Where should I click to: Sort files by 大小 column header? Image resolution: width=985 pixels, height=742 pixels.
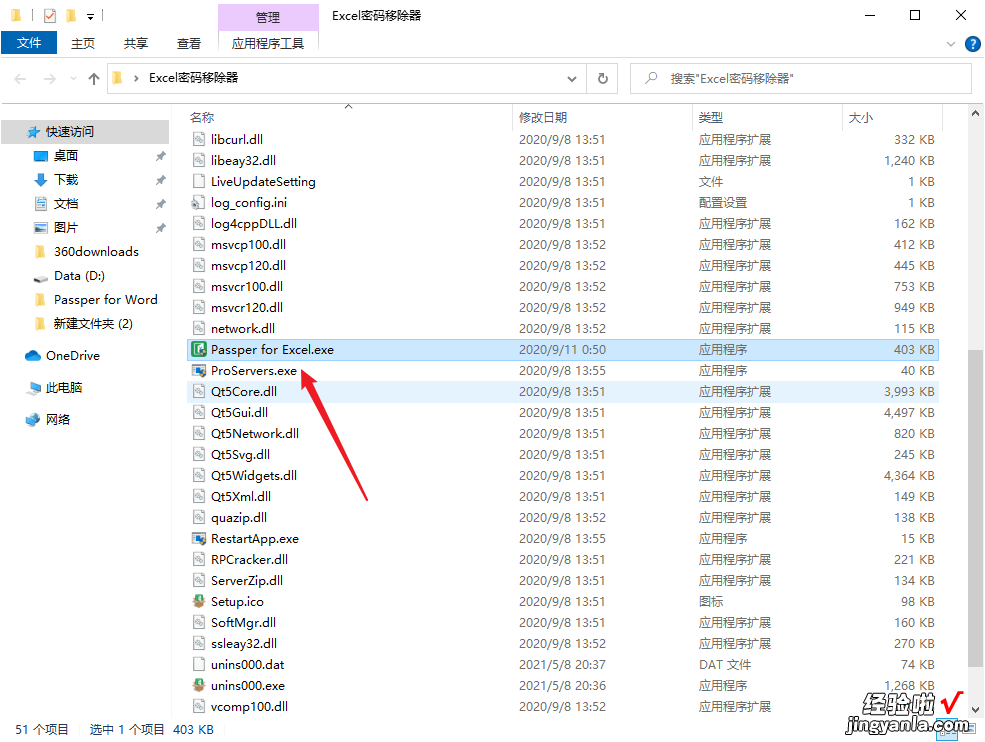coord(893,117)
